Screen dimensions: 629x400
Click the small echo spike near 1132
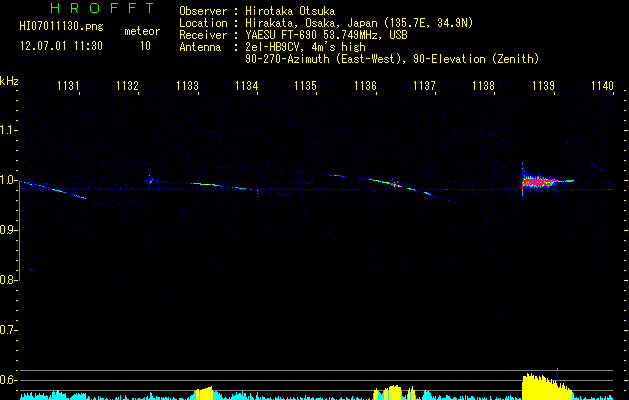[150, 179]
